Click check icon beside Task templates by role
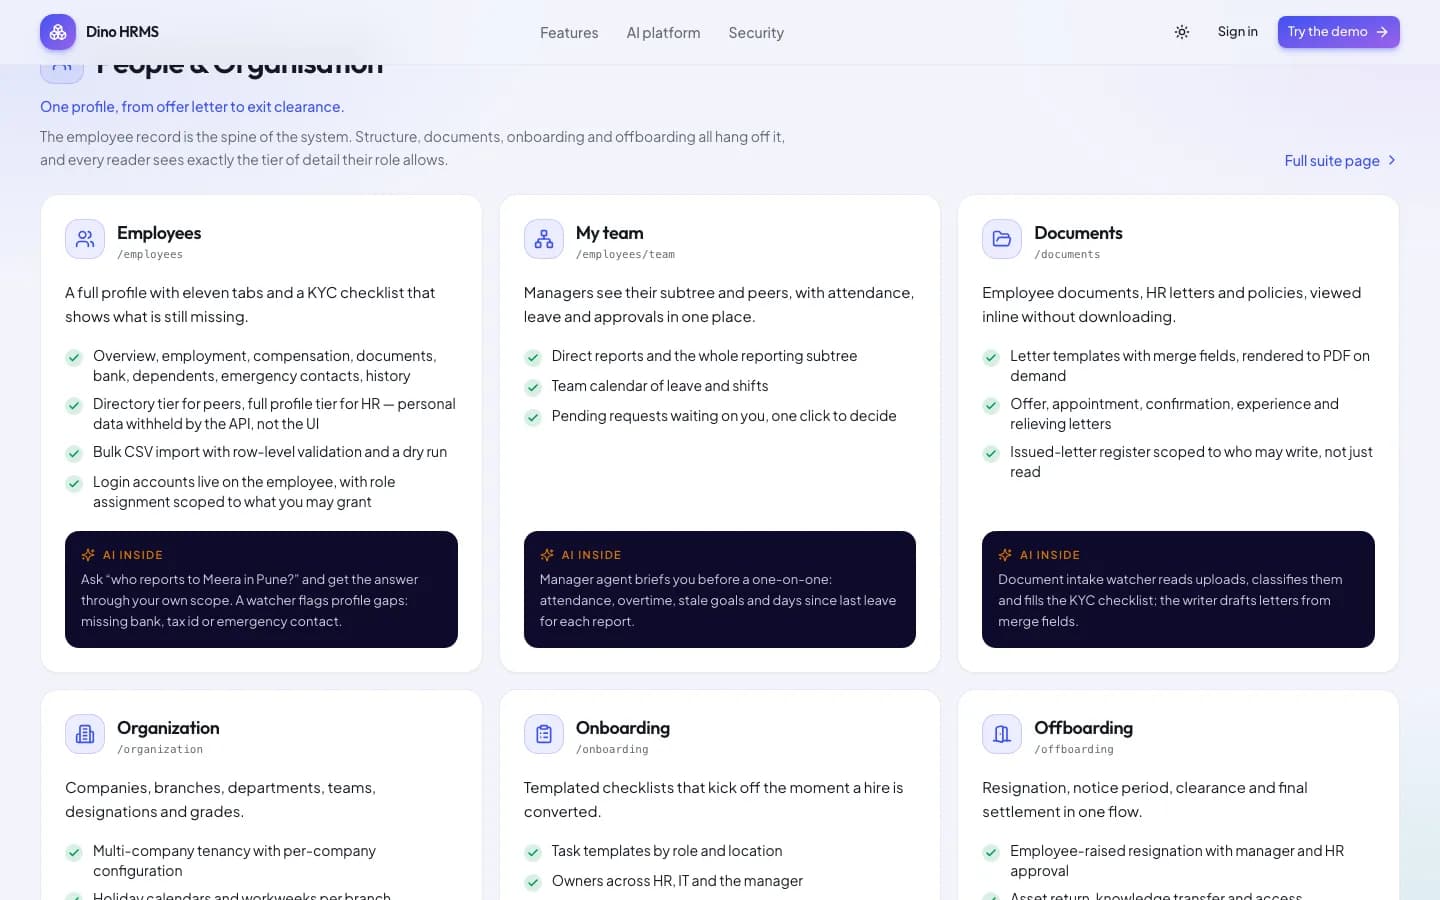Screen dimensions: 1440x900 click(533, 852)
